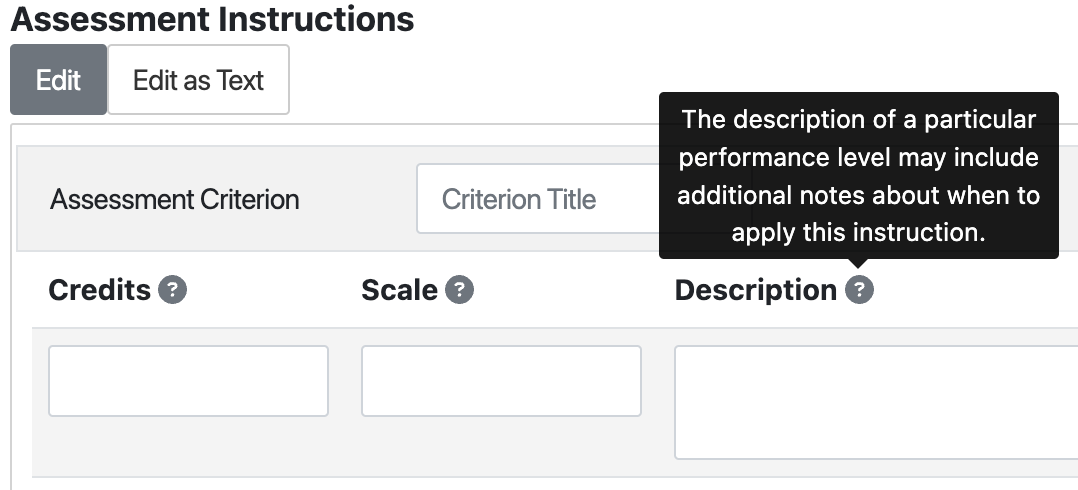
Task: Switch to the Edit as Text tab
Action: point(198,80)
